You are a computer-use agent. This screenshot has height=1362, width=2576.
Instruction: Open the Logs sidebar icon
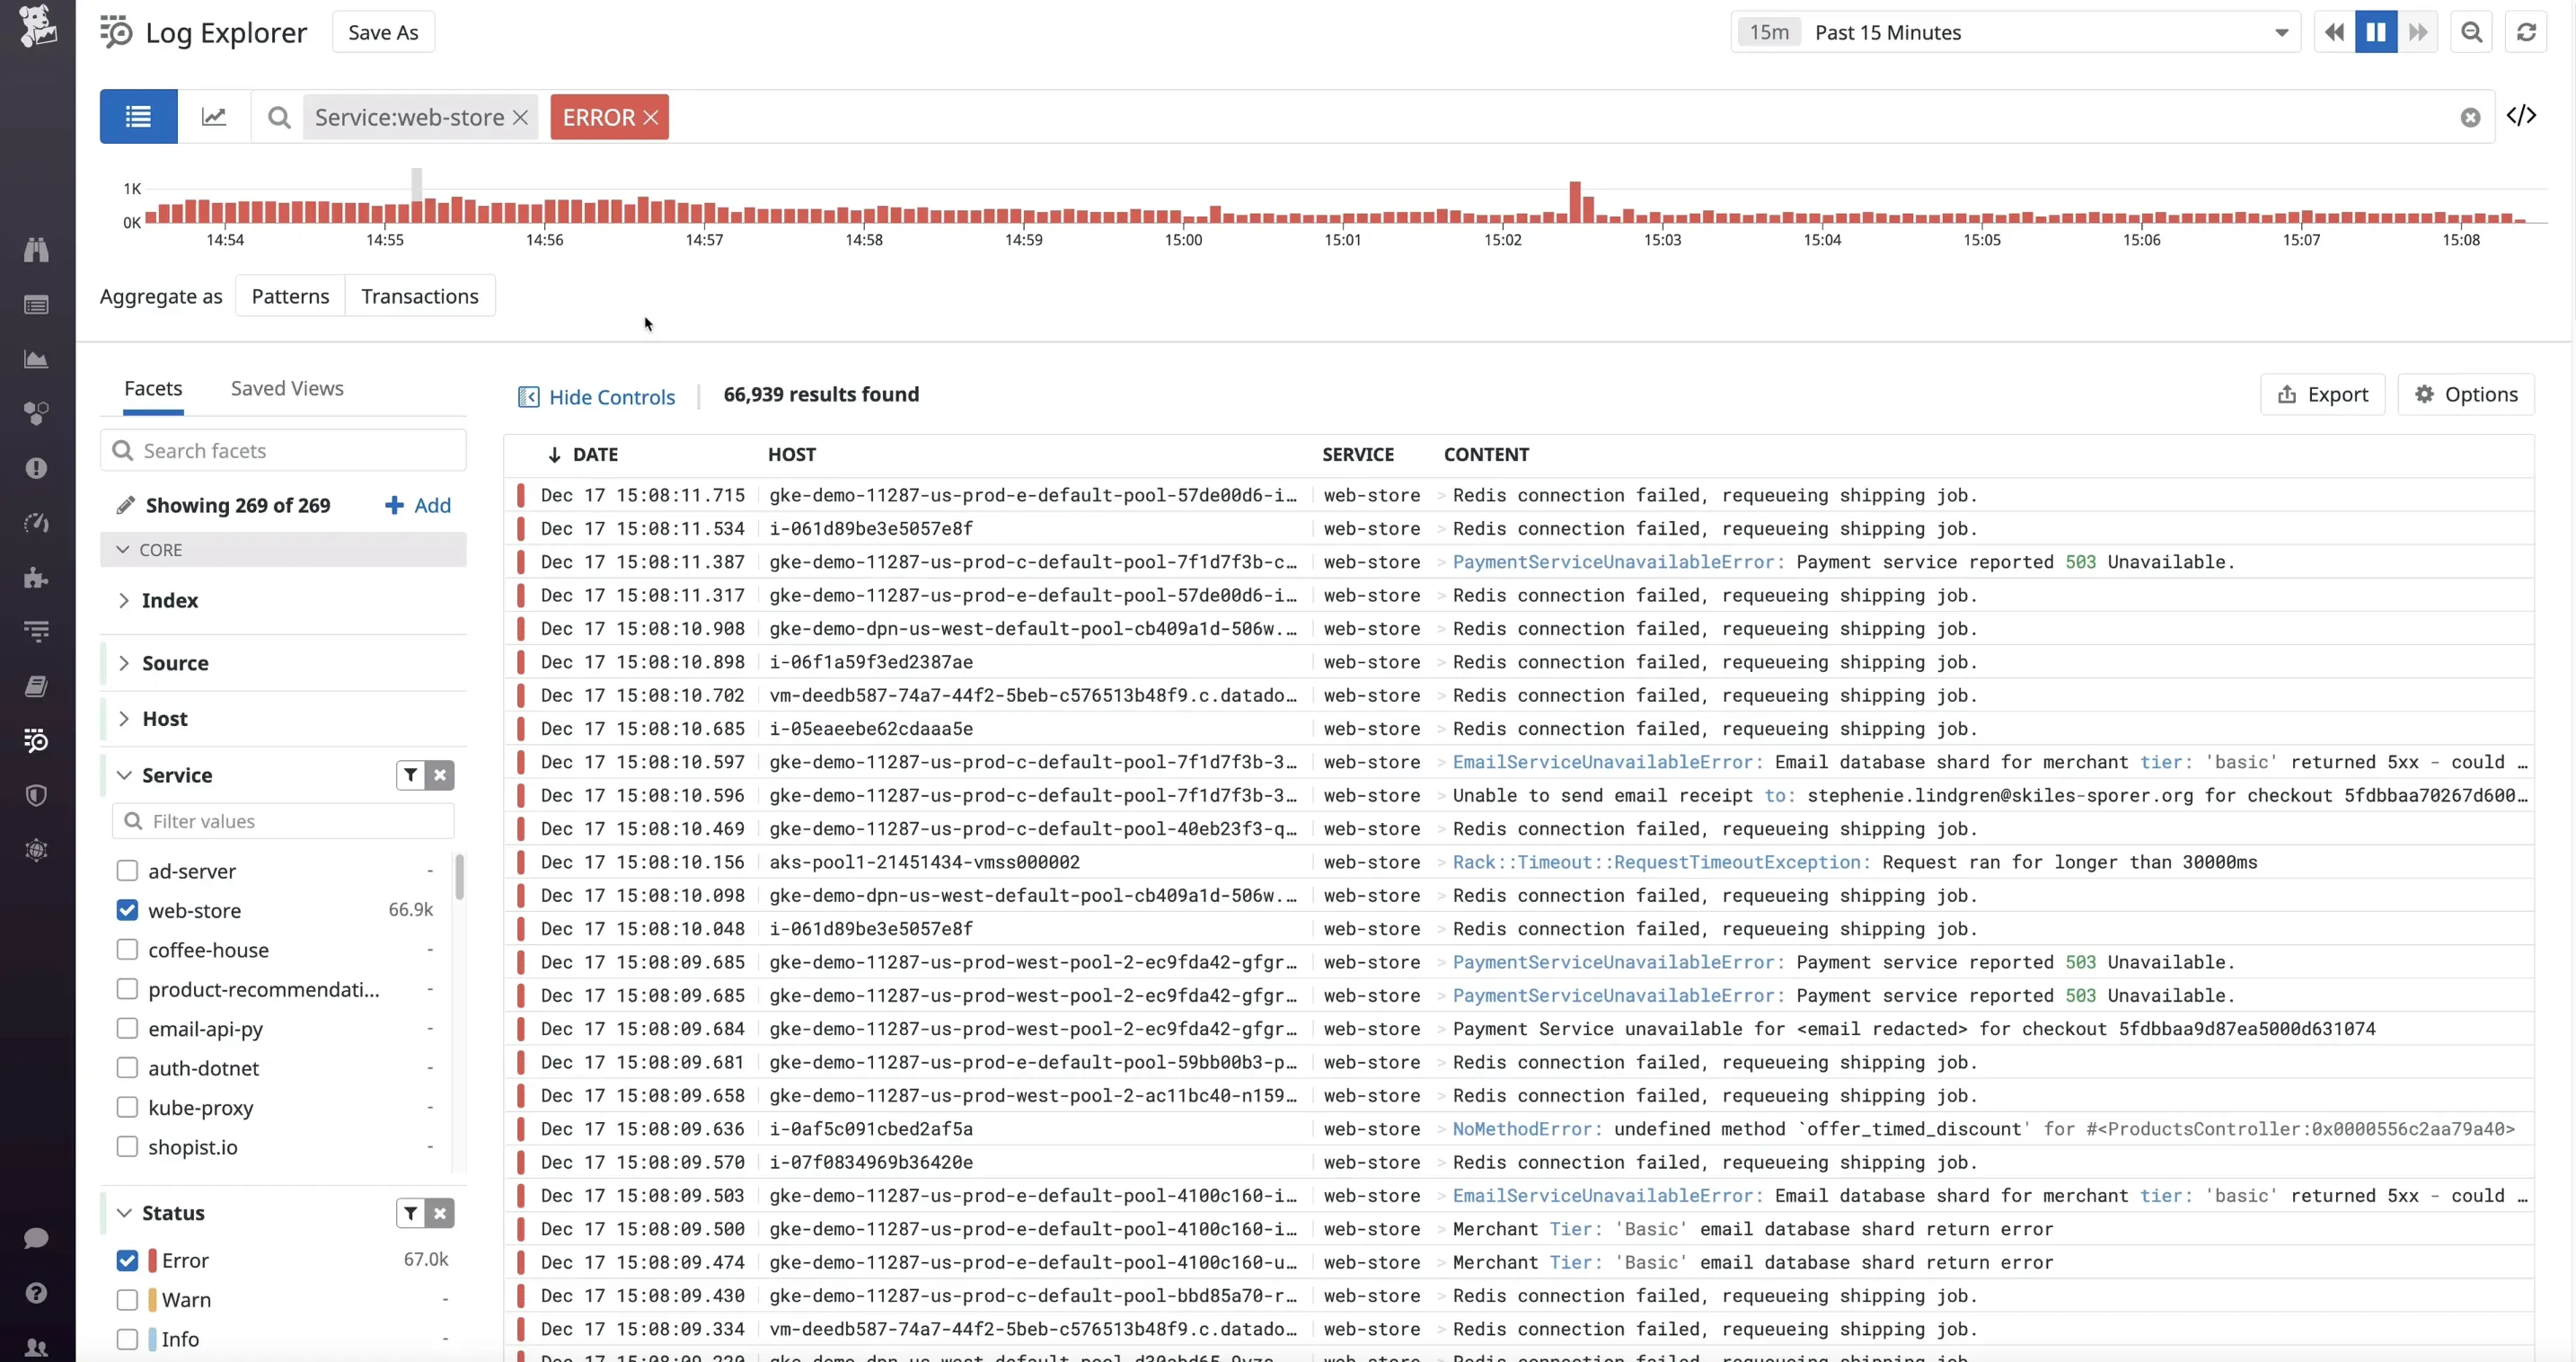point(36,741)
